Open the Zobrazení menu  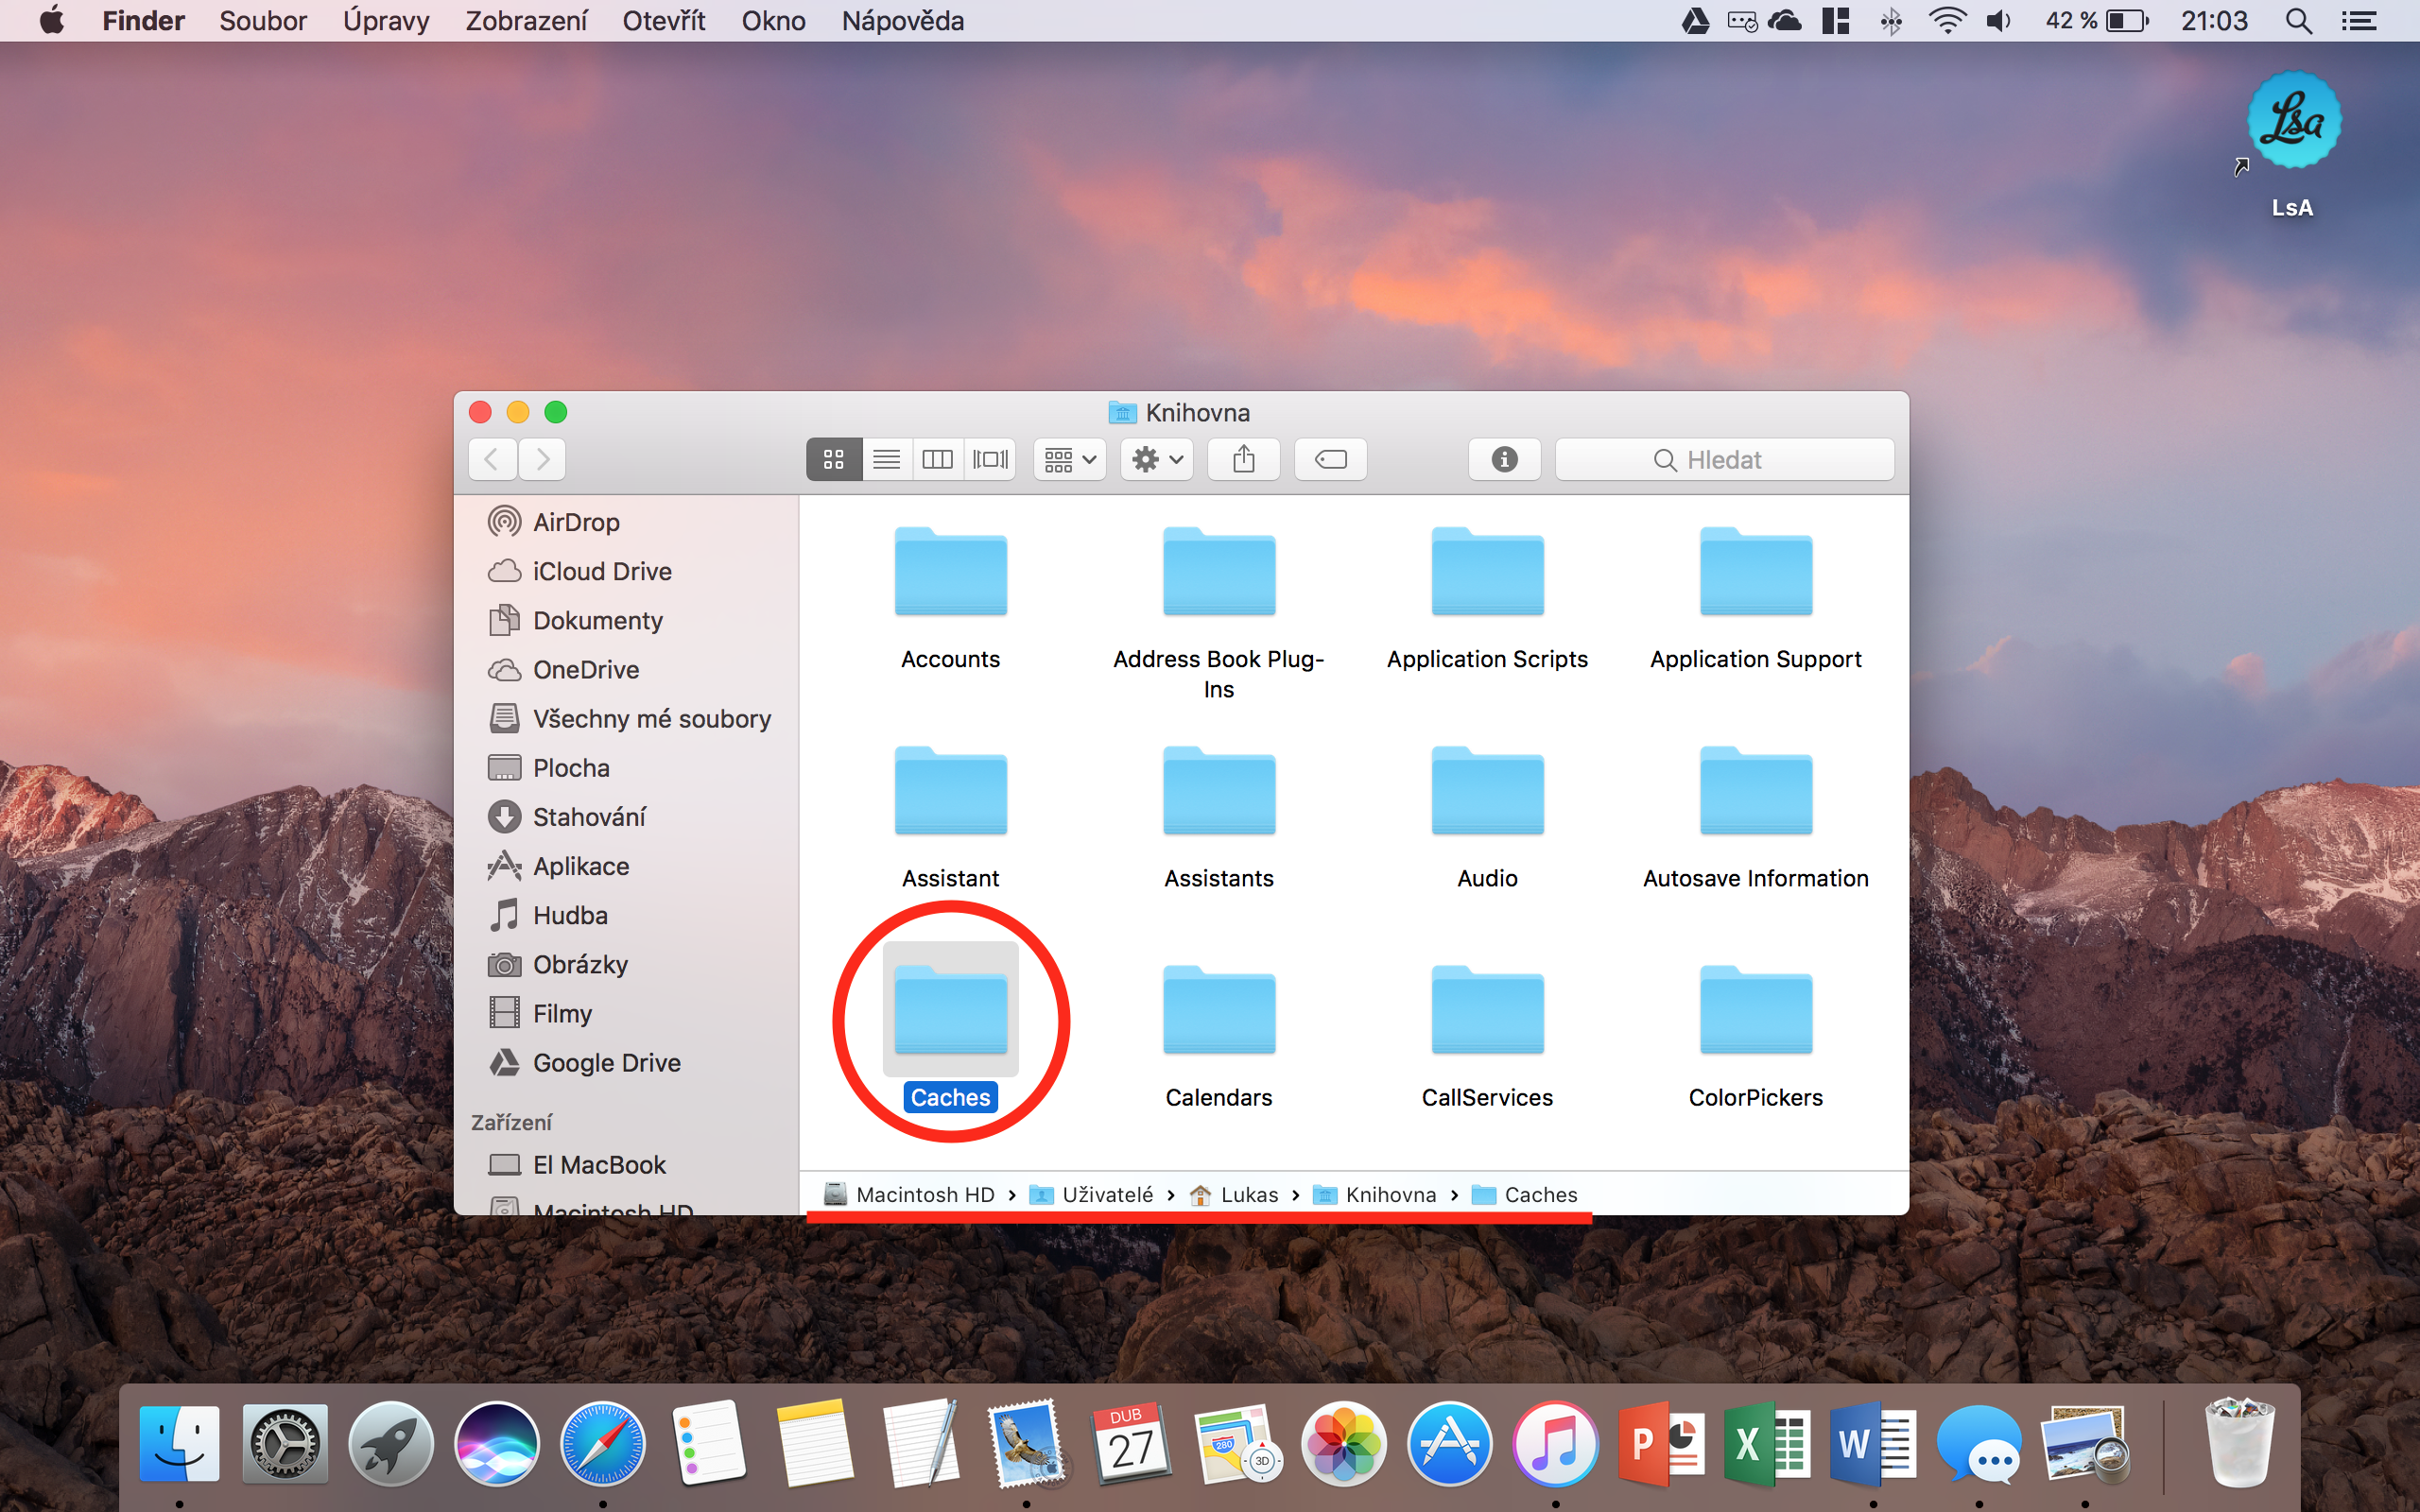(x=526, y=21)
